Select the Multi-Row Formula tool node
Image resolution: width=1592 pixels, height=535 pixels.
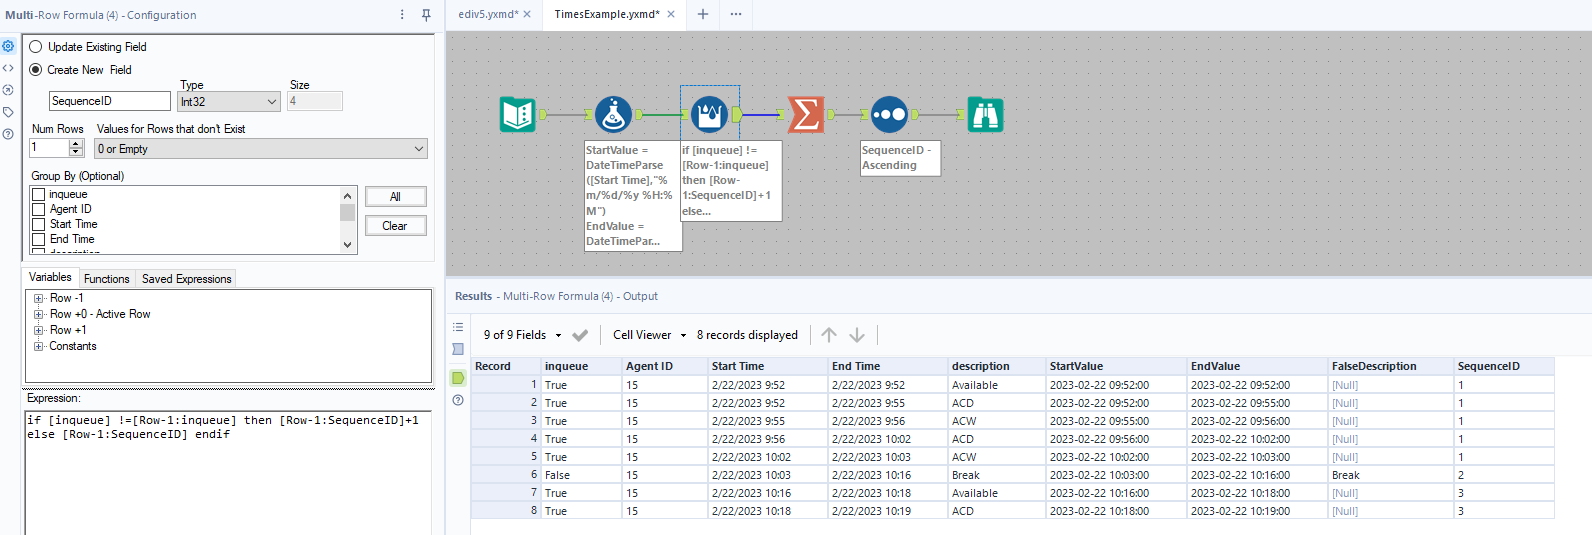click(709, 115)
